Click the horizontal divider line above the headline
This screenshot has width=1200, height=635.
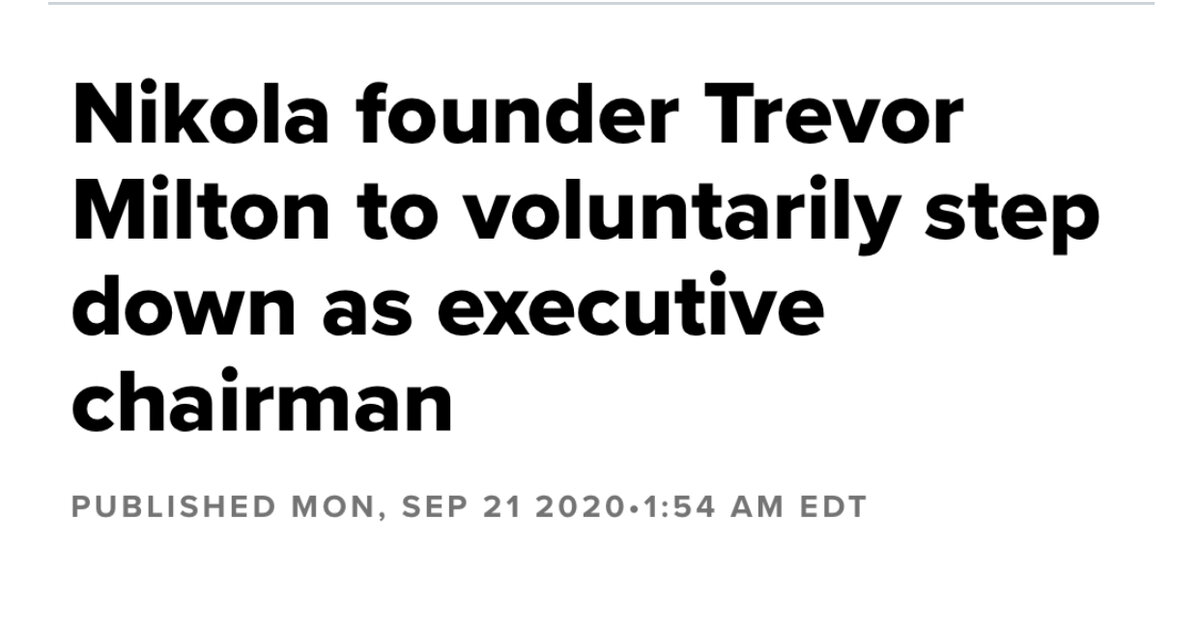click(x=601, y=3)
